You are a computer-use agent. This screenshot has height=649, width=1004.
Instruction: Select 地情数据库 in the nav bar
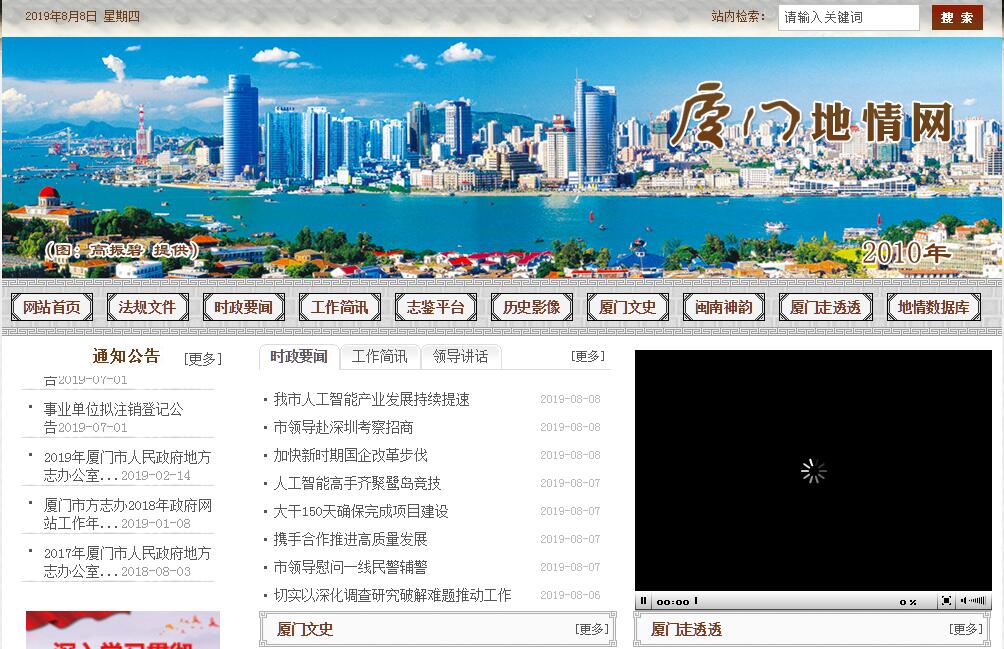933,307
